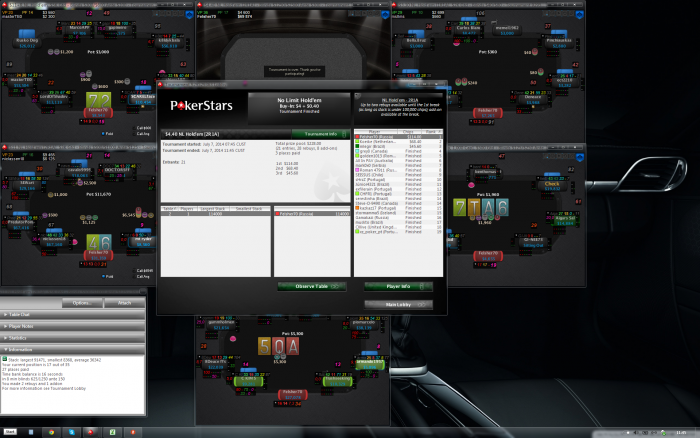Select the grejdi (Canada) row
Viewport: 700px width, 438px height.
[398, 151]
